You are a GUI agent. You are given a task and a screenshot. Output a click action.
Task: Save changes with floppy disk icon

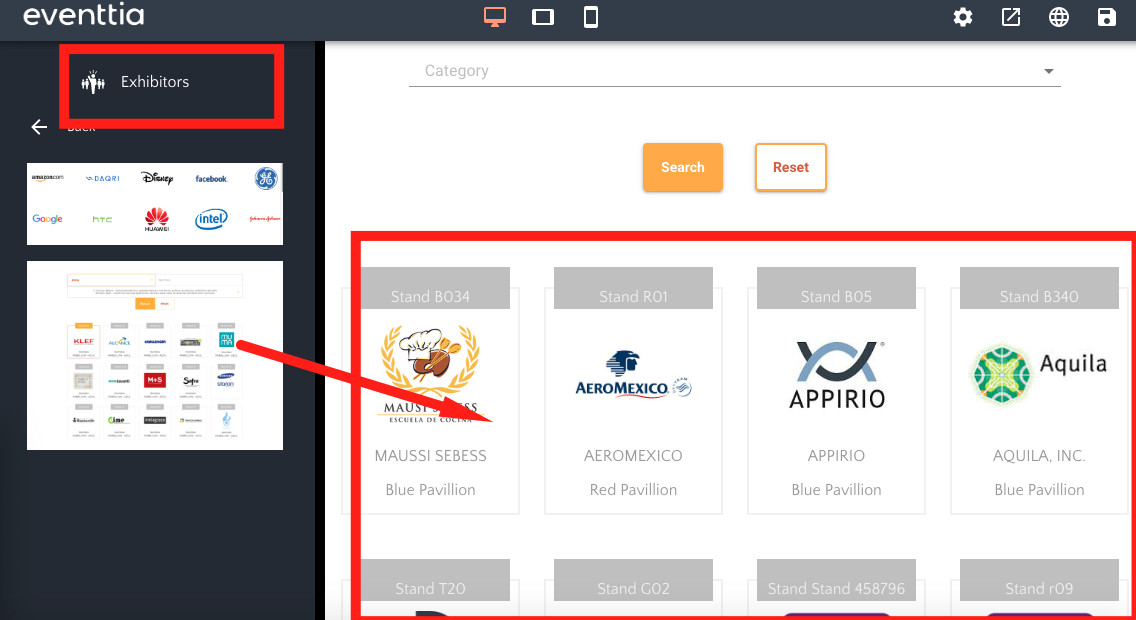click(x=1107, y=17)
